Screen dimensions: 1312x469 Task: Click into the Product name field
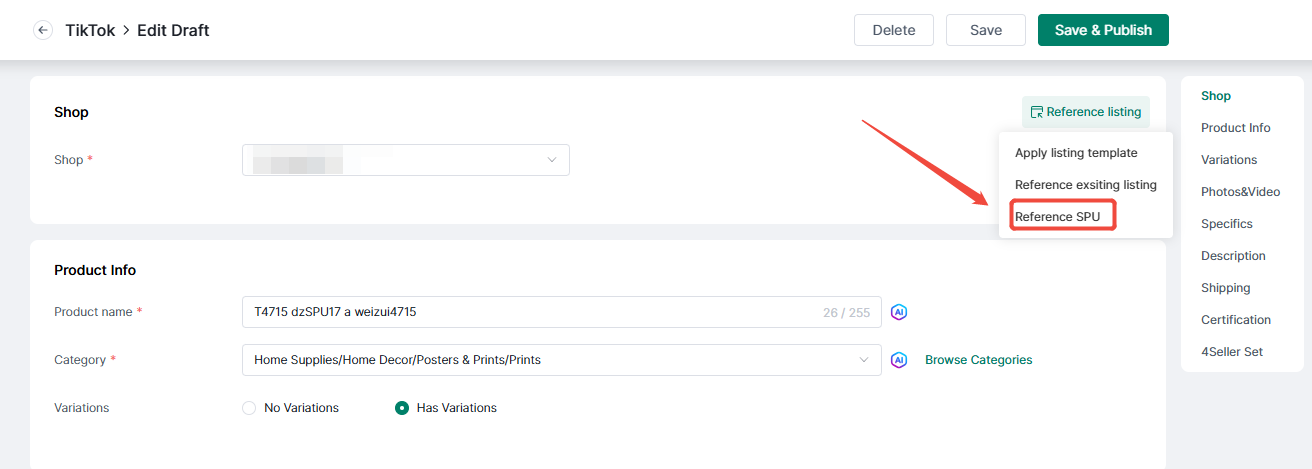pyautogui.click(x=562, y=312)
